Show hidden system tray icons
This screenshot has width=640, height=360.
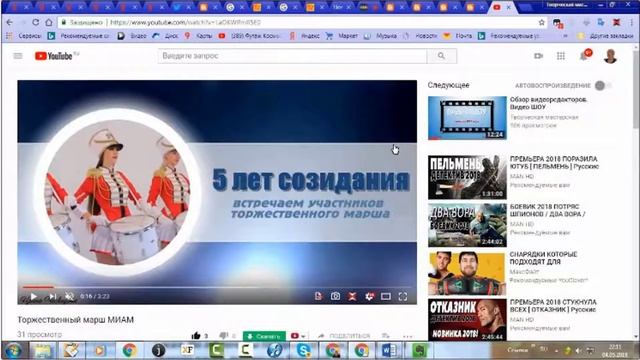click(556, 351)
